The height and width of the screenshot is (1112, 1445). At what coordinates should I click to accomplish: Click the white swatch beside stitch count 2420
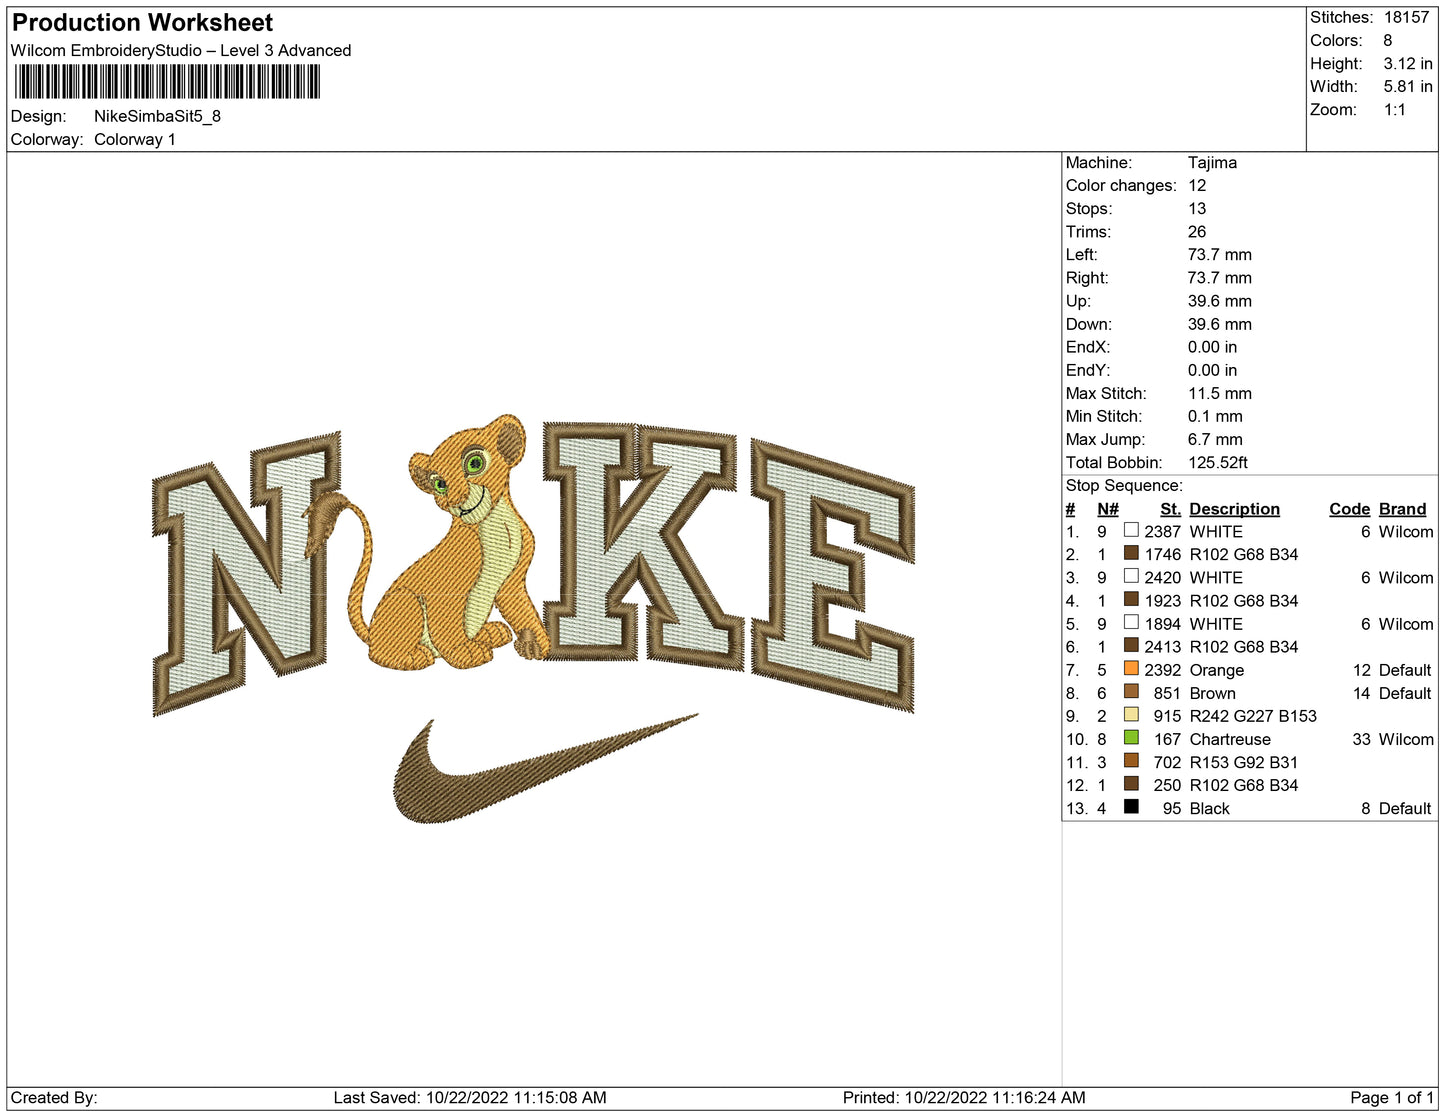coord(1131,576)
